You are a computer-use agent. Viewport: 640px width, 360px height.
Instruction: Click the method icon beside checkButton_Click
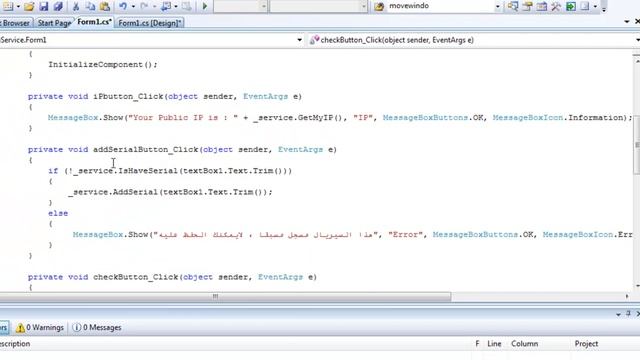314,40
